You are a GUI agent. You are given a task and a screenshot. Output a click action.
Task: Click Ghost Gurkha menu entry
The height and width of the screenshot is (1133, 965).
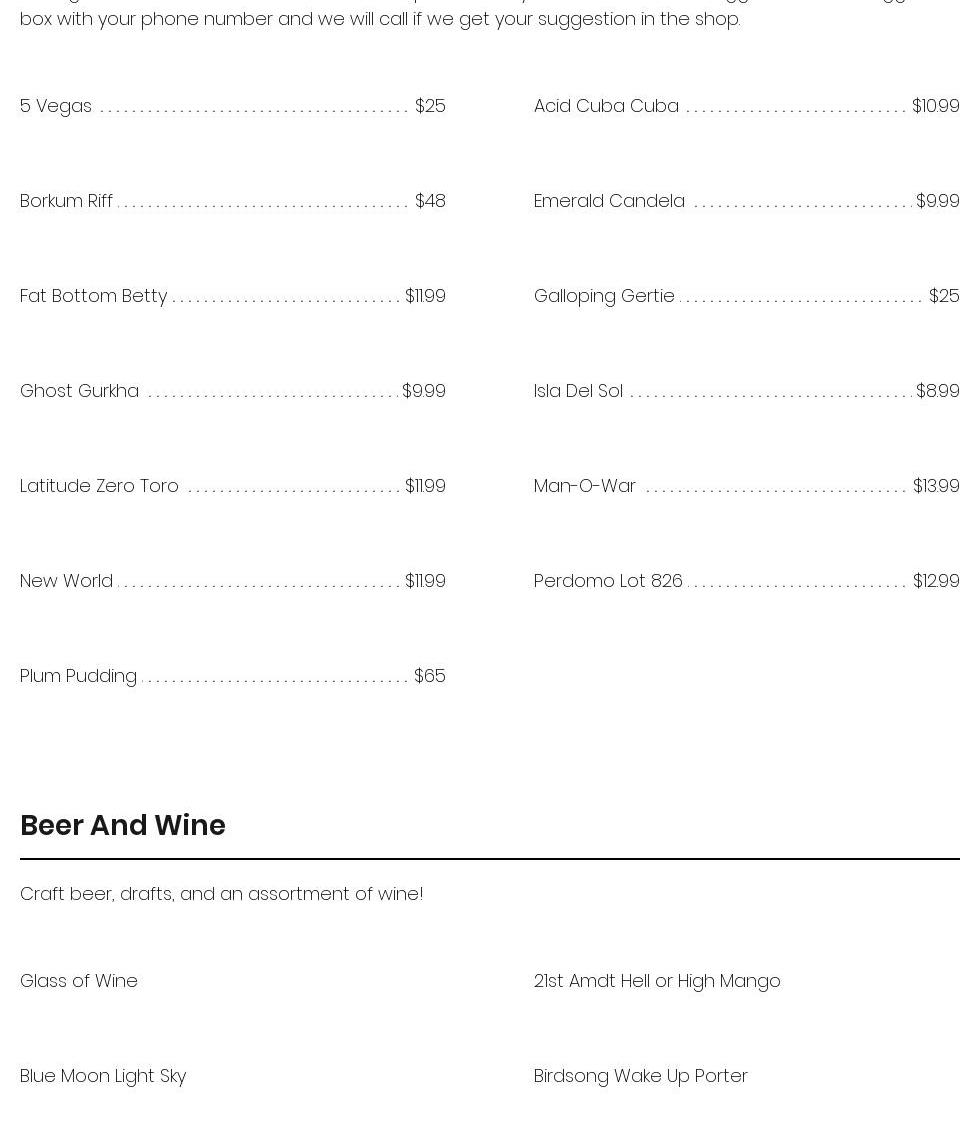pyautogui.click(x=233, y=391)
